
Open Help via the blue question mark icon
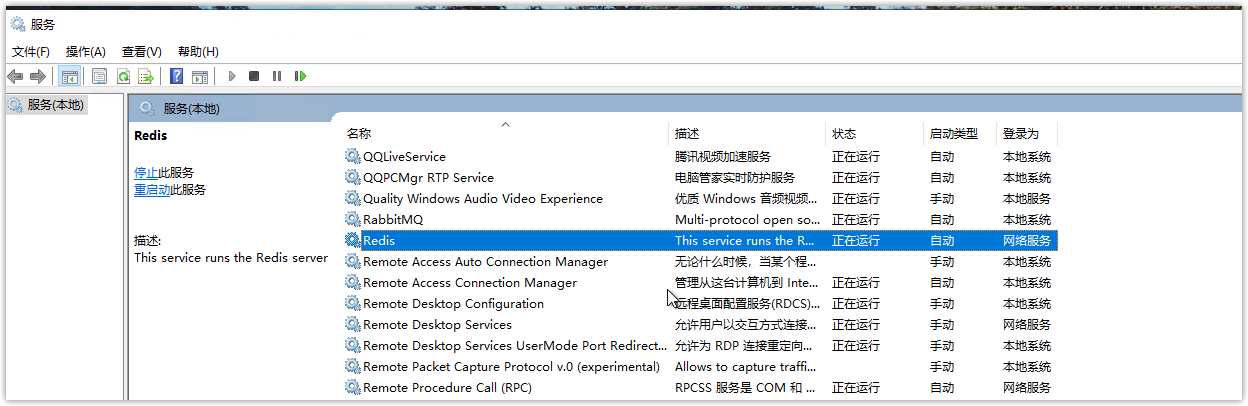pyautogui.click(x=176, y=76)
